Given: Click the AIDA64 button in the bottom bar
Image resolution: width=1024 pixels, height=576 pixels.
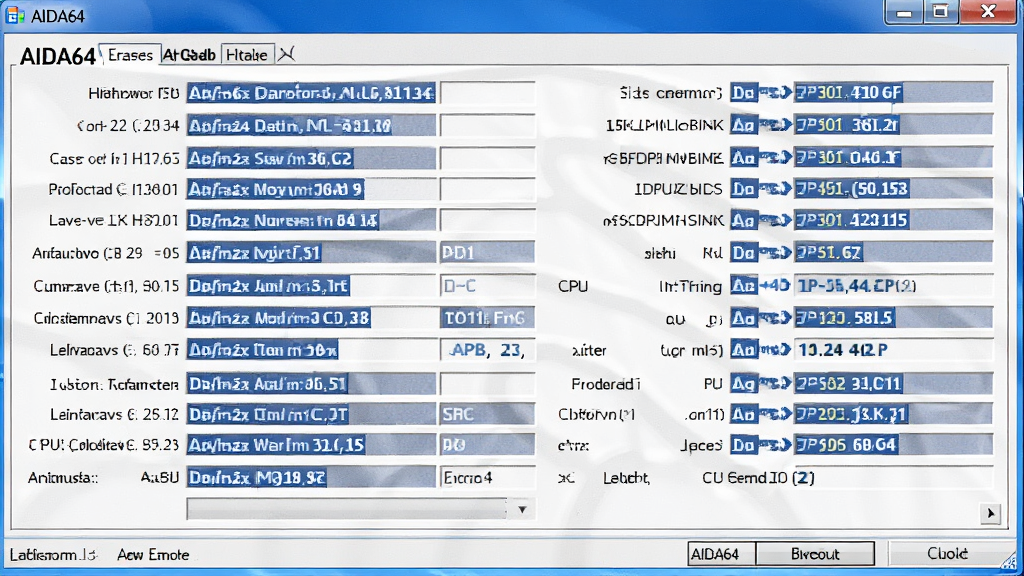Looking at the screenshot, I should tap(721, 554).
